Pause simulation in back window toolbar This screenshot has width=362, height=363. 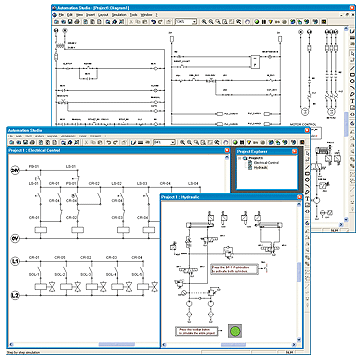tap(264, 22)
